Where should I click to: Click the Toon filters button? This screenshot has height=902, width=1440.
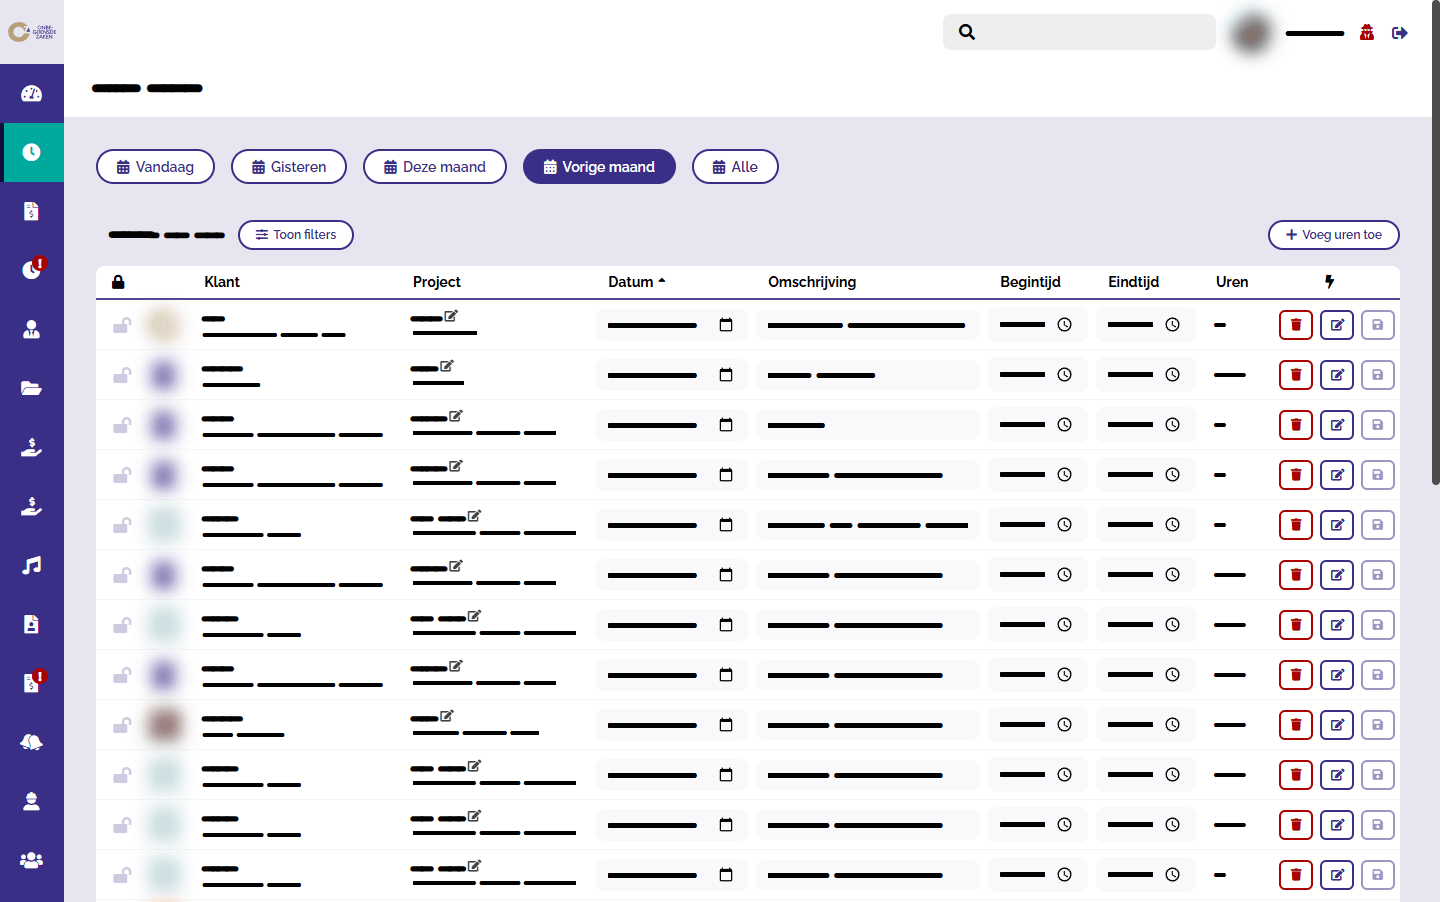point(296,235)
